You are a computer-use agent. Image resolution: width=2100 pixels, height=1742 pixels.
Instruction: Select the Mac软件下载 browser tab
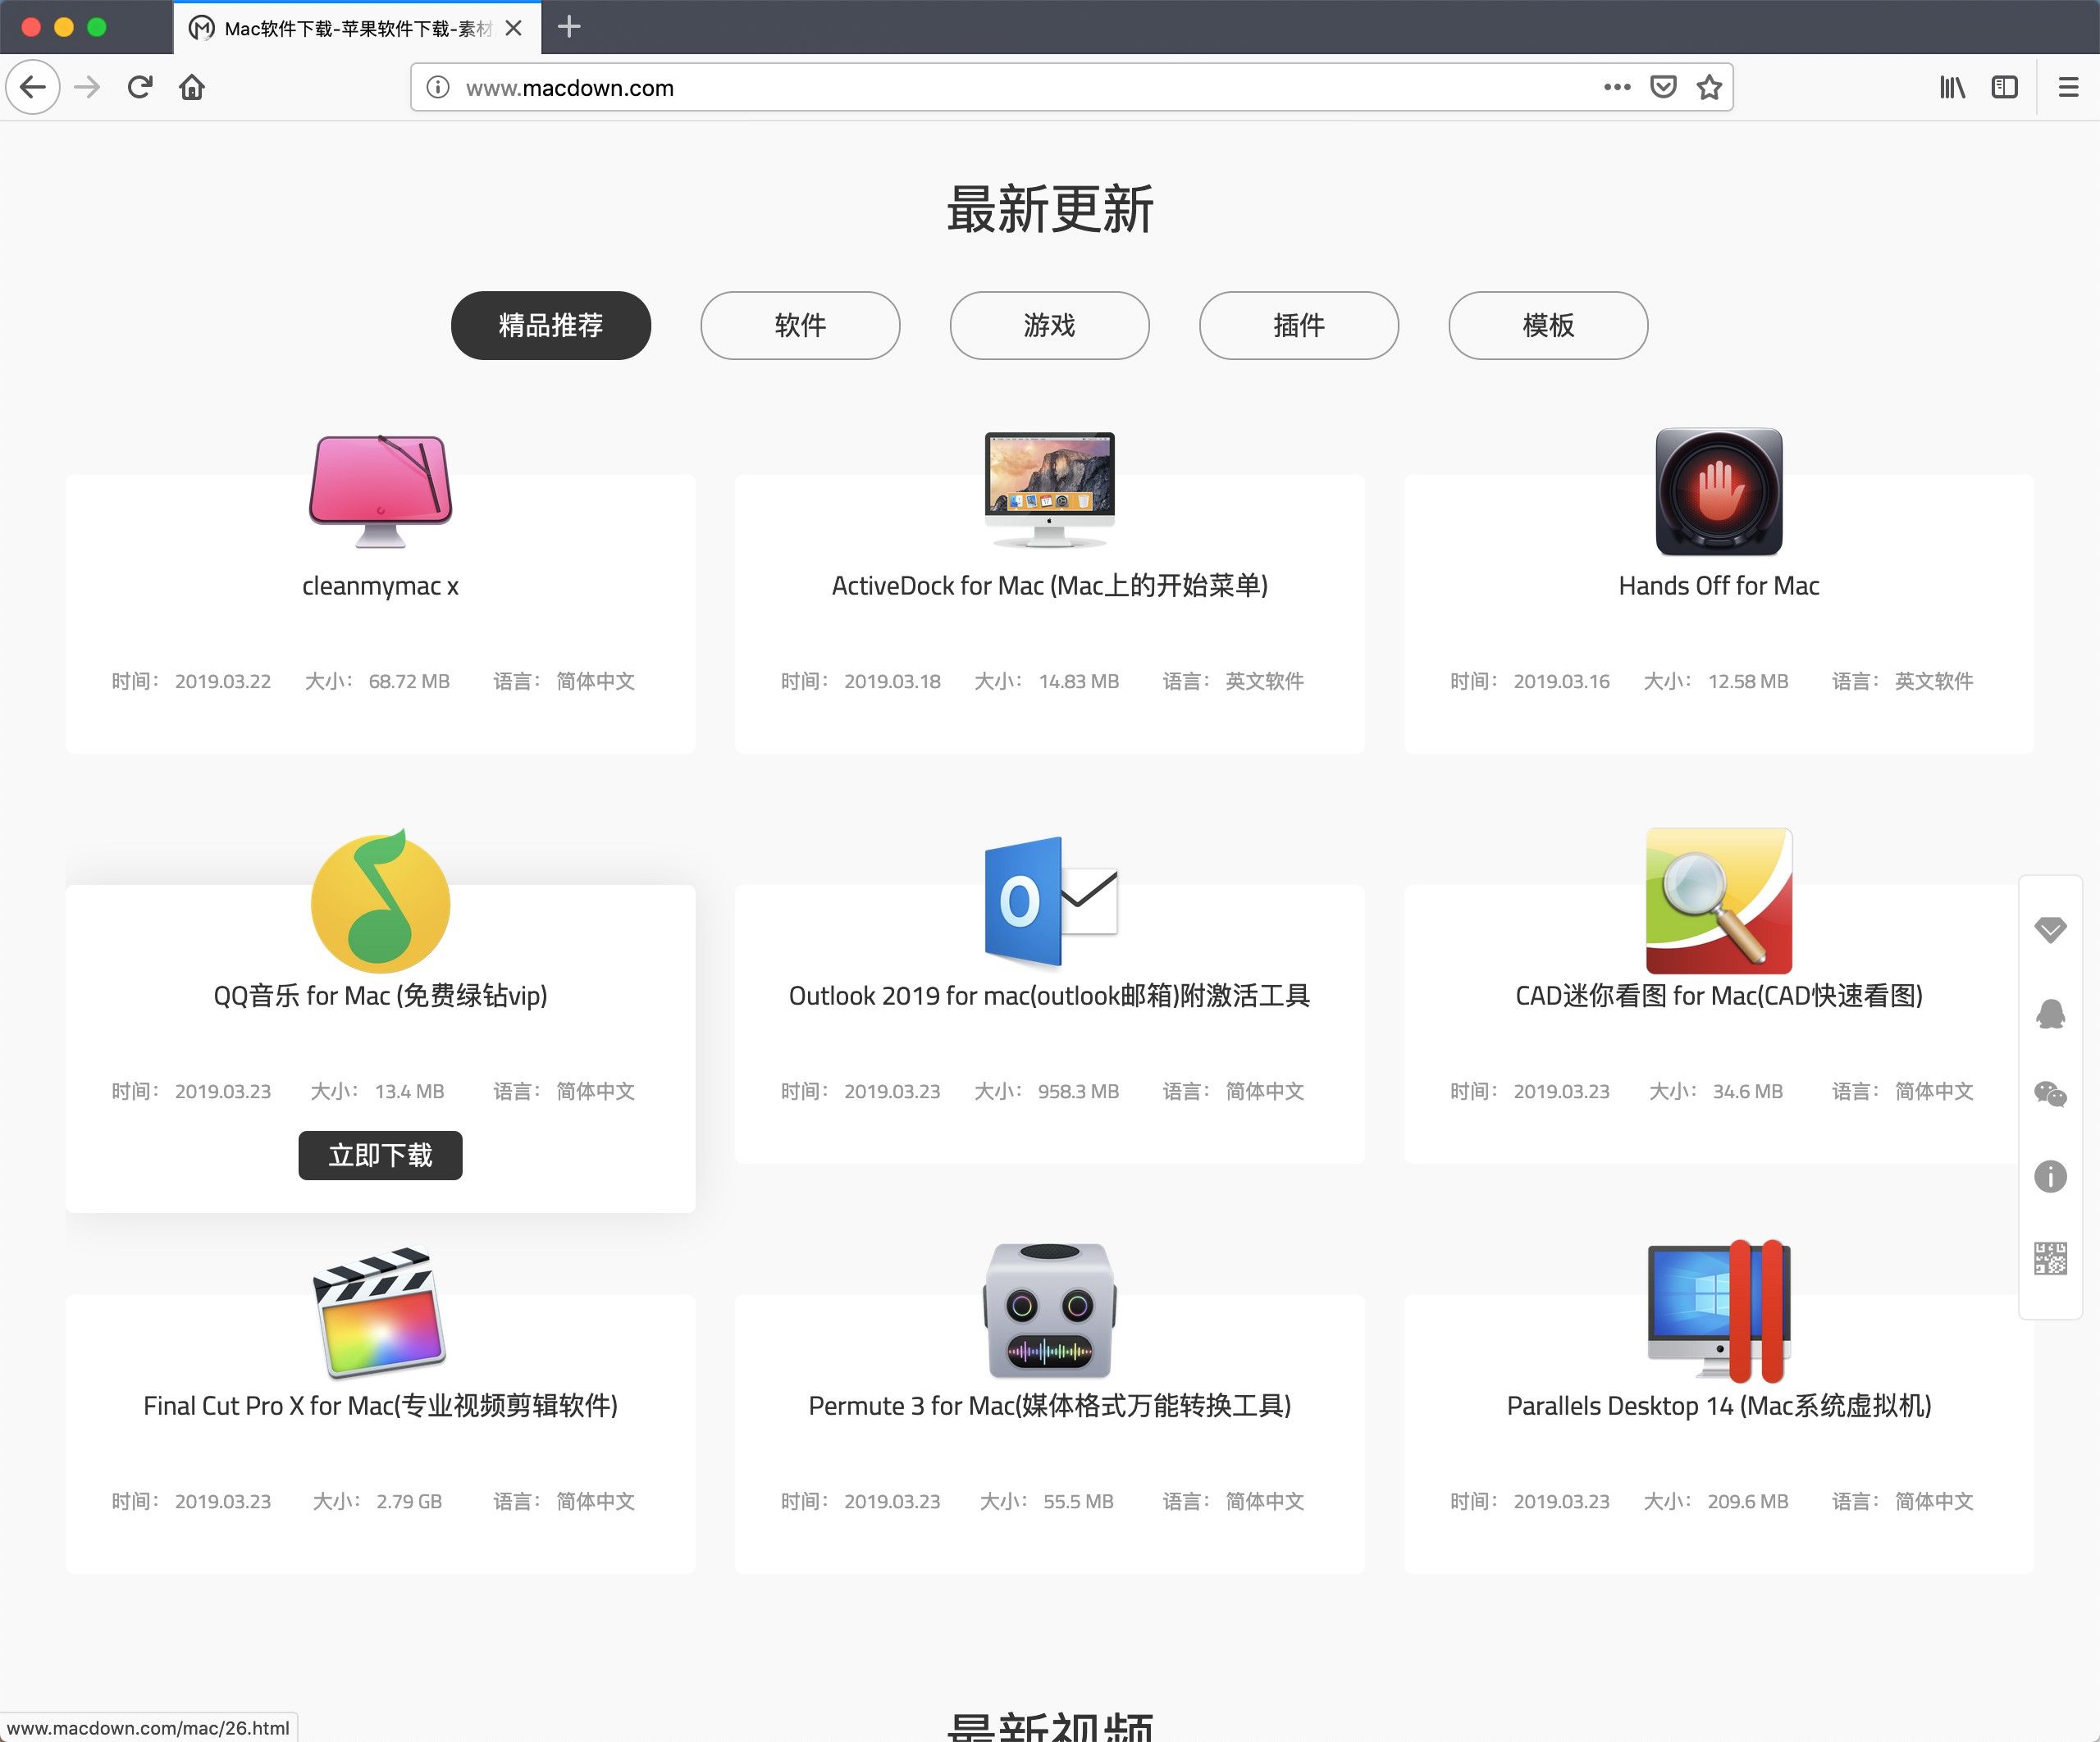[357, 28]
